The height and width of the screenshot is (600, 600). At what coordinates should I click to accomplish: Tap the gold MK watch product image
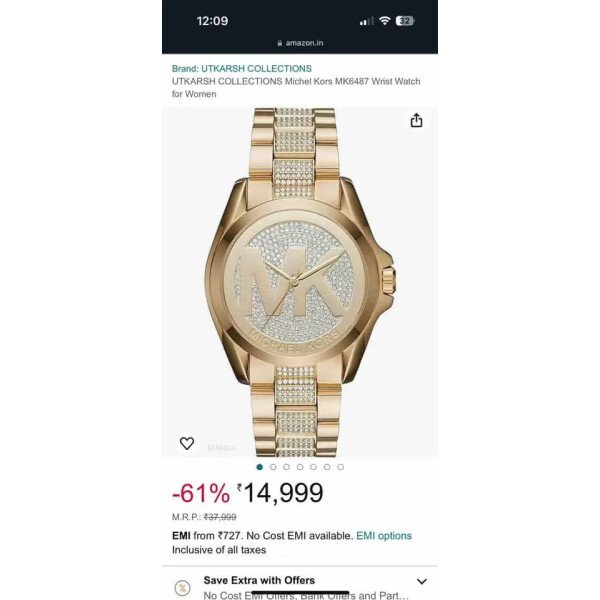coord(300,282)
